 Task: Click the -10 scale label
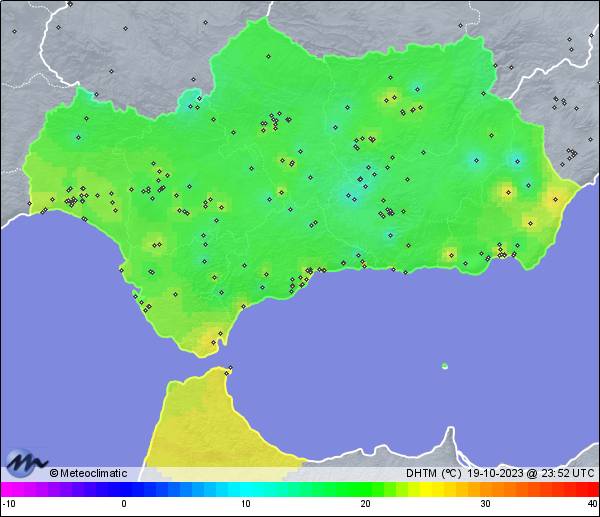click(9, 504)
